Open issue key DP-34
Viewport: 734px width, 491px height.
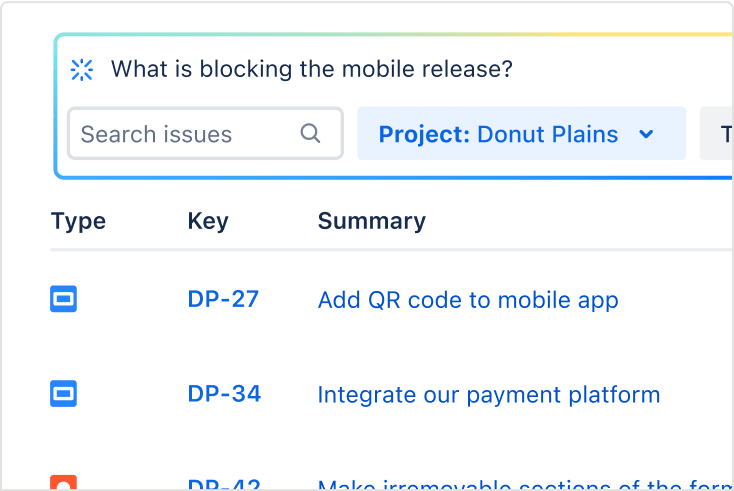224,394
